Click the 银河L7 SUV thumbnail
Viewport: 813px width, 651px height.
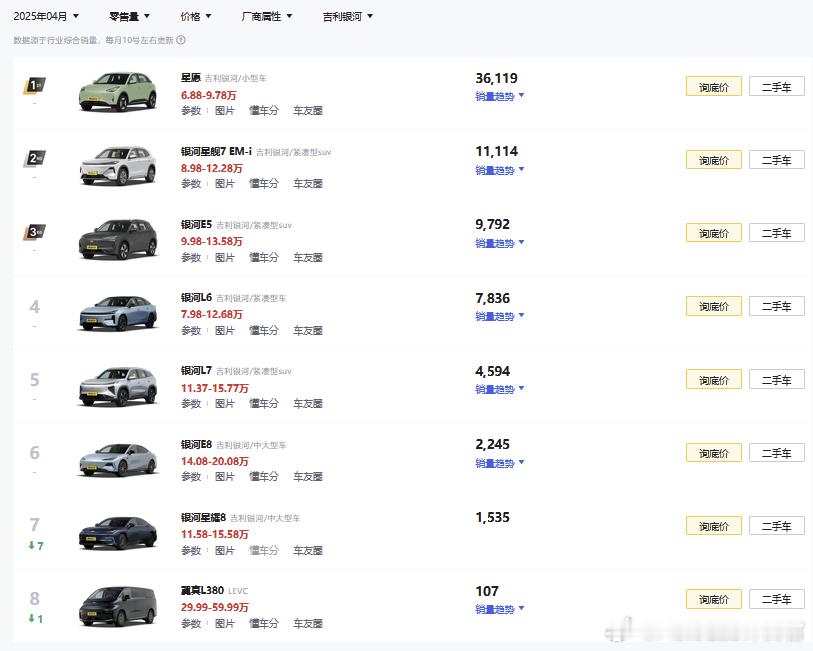point(118,386)
